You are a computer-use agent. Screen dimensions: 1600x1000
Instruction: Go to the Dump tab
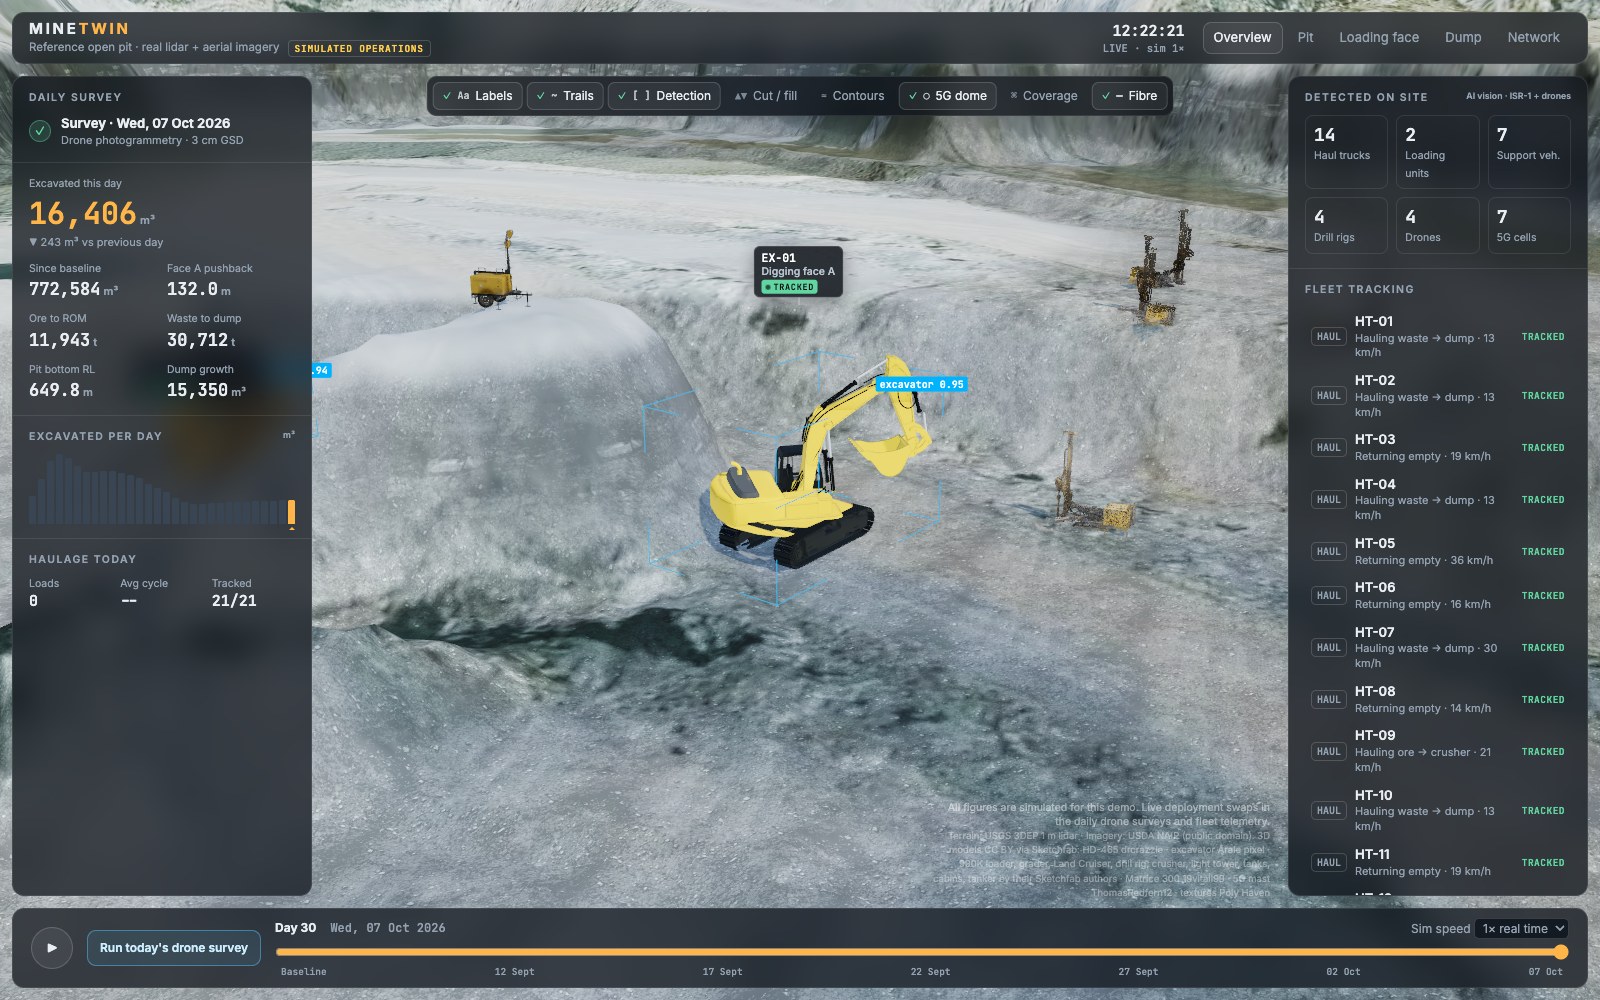(1463, 38)
